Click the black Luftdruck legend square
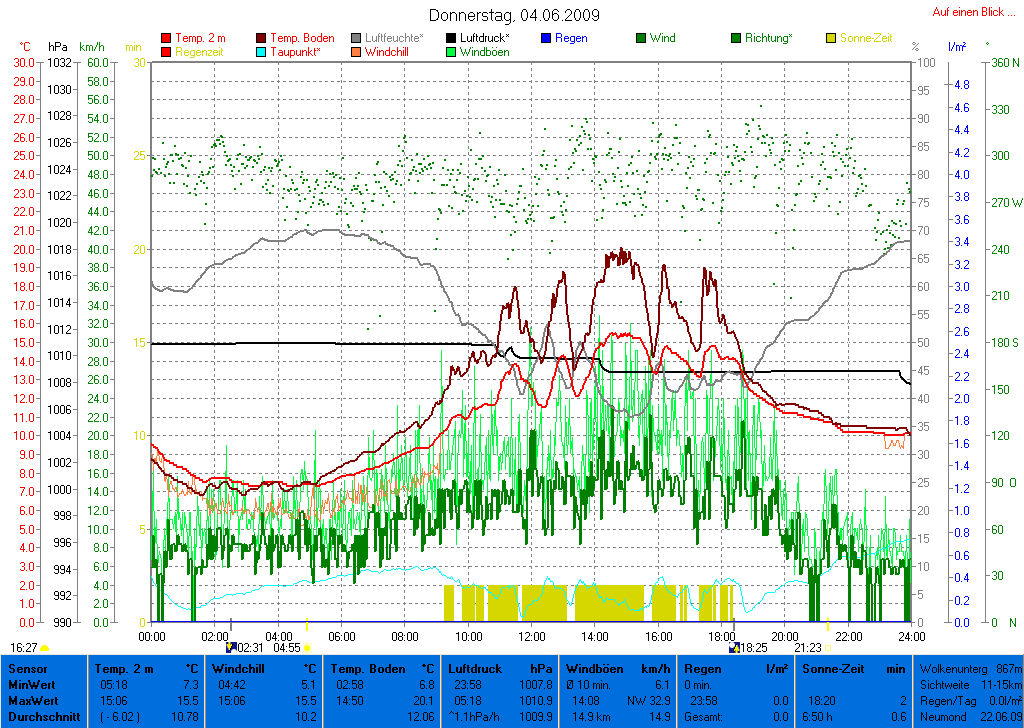This screenshot has width=1024, height=728. 452,38
